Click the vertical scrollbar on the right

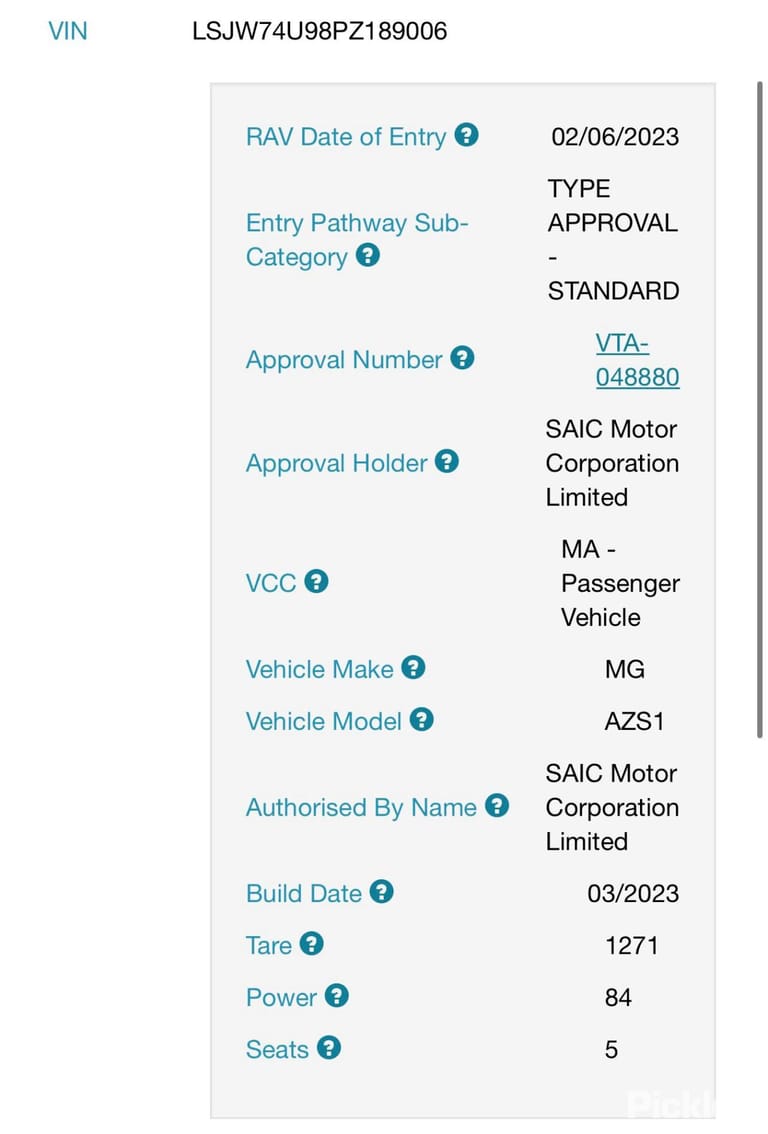pyautogui.click(x=759, y=409)
